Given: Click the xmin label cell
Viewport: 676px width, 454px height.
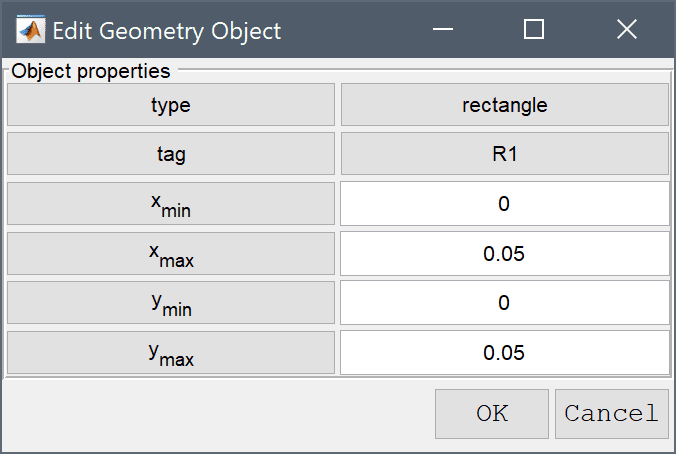Looking at the screenshot, I should click(171, 204).
